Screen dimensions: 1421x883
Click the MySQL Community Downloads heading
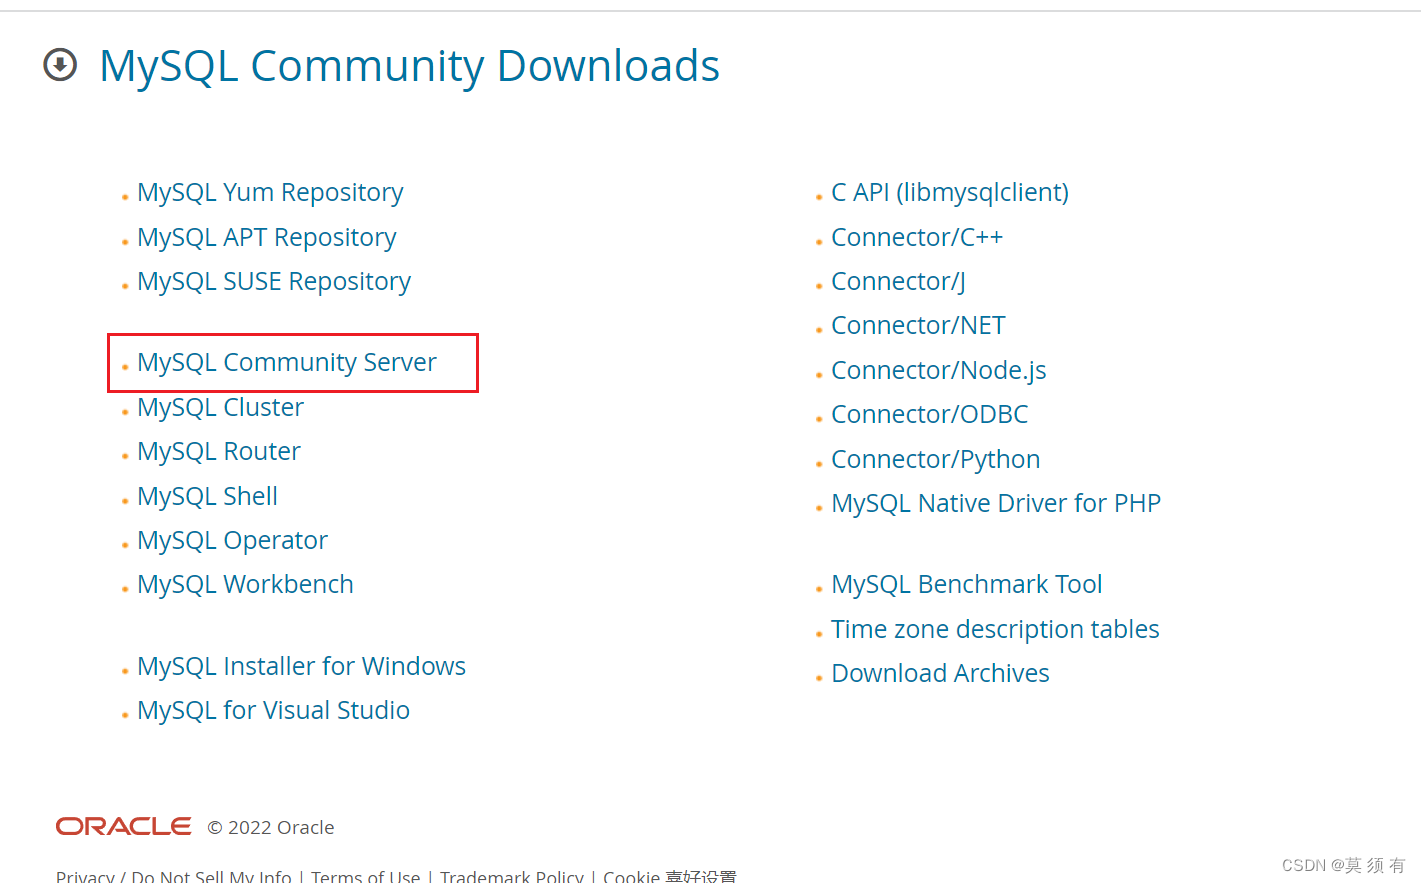click(x=409, y=66)
